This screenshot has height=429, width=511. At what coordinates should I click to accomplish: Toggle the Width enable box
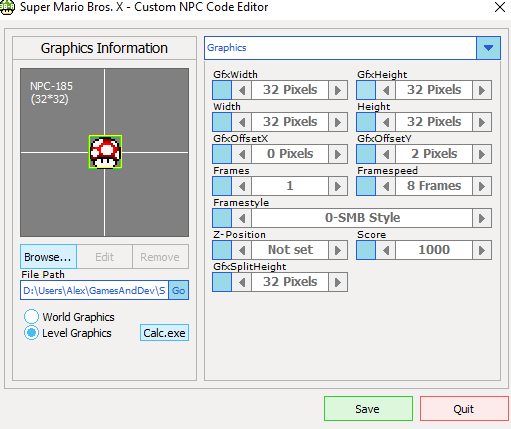coord(222,122)
